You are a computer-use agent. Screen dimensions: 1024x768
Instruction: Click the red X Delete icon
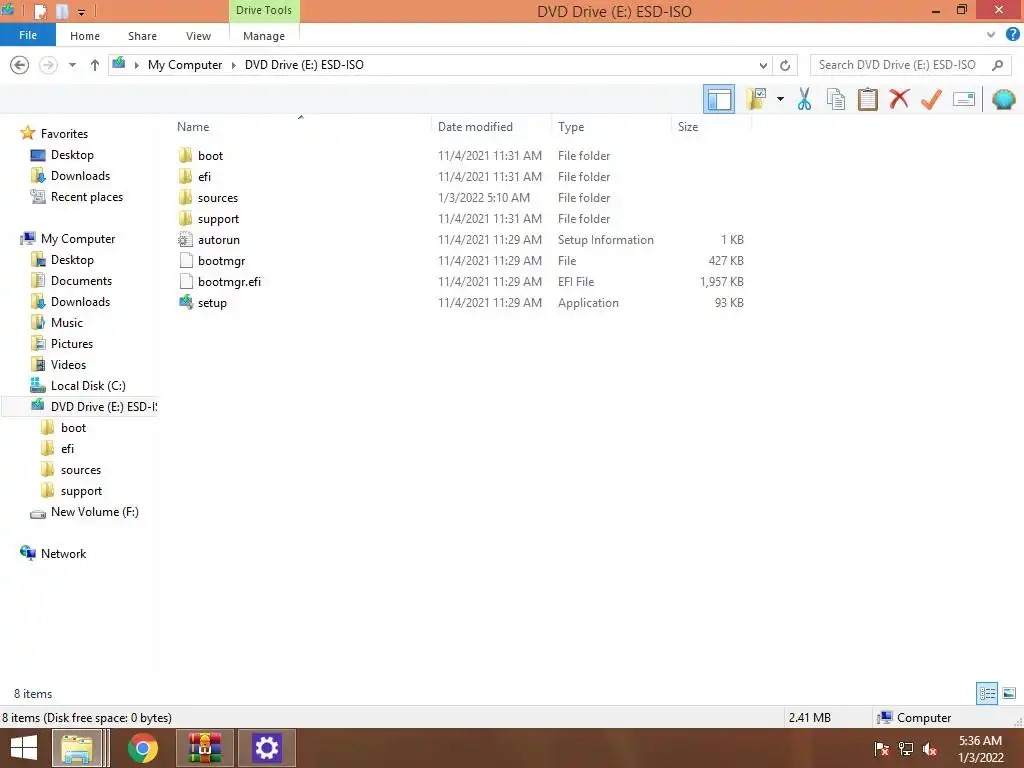pos(899,99)
